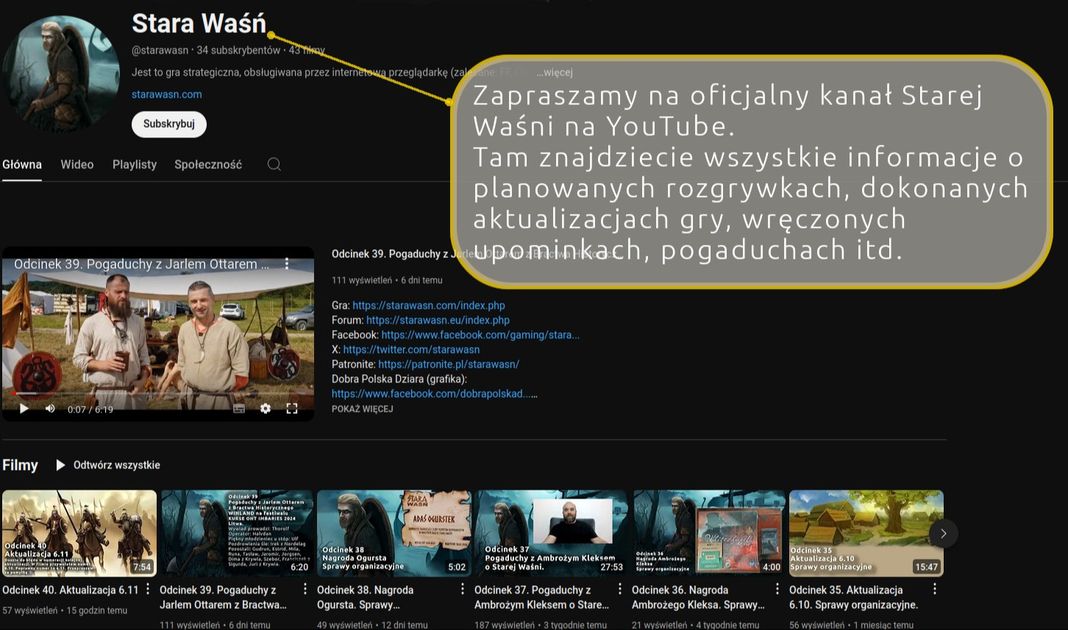
Task: Open options menu for Odcinek 38 video
Action: click(x=462, y=590)
